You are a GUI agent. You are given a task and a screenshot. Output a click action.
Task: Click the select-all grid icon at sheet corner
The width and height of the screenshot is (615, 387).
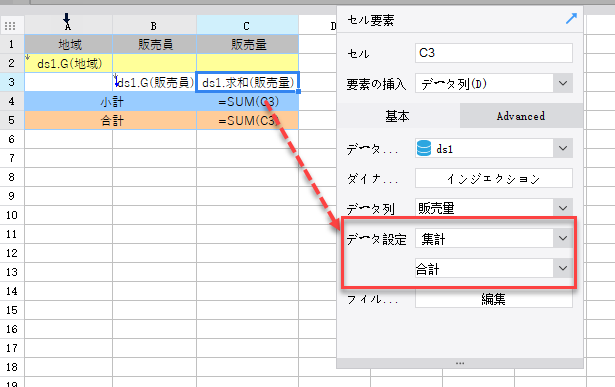click(x=10, y=26)
